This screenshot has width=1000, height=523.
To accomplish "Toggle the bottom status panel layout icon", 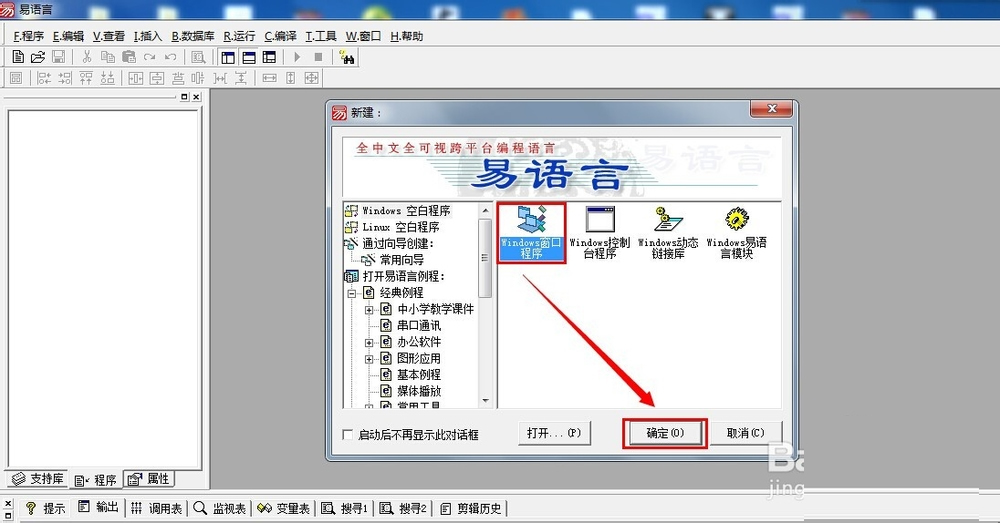I will pos(249,57).
